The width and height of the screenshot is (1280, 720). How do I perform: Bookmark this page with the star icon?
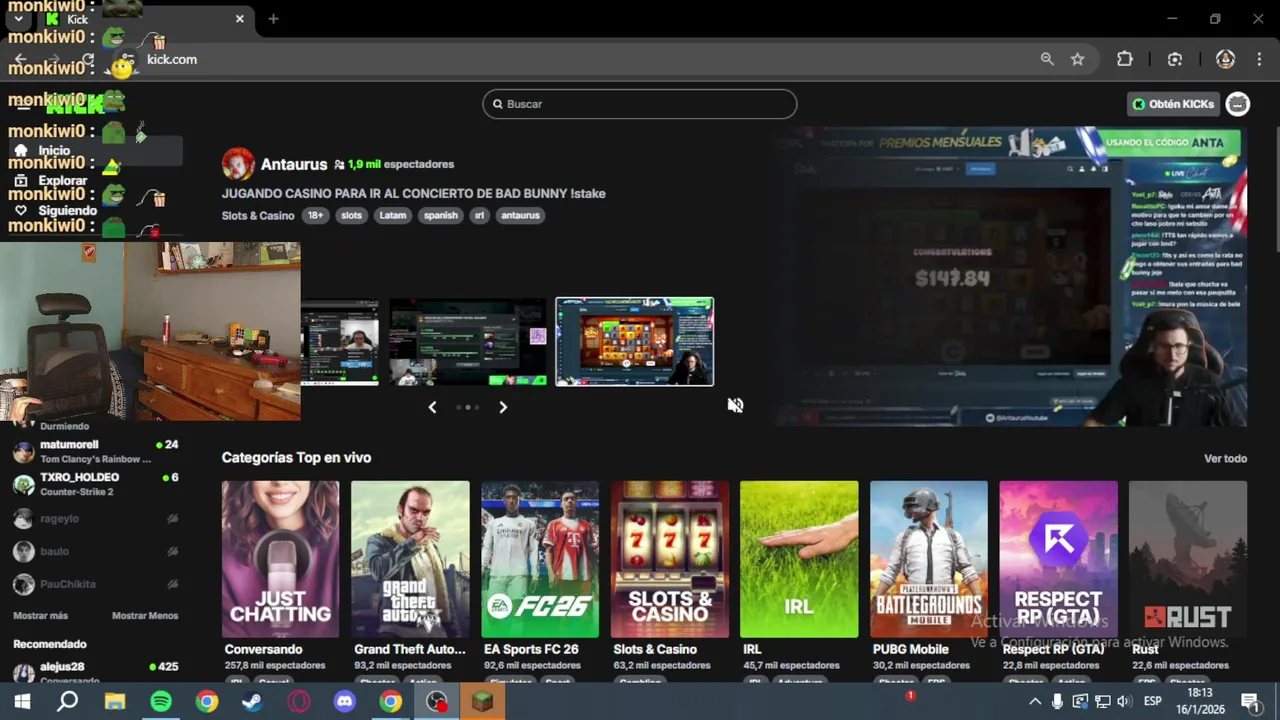click(x=1077, y=59)
